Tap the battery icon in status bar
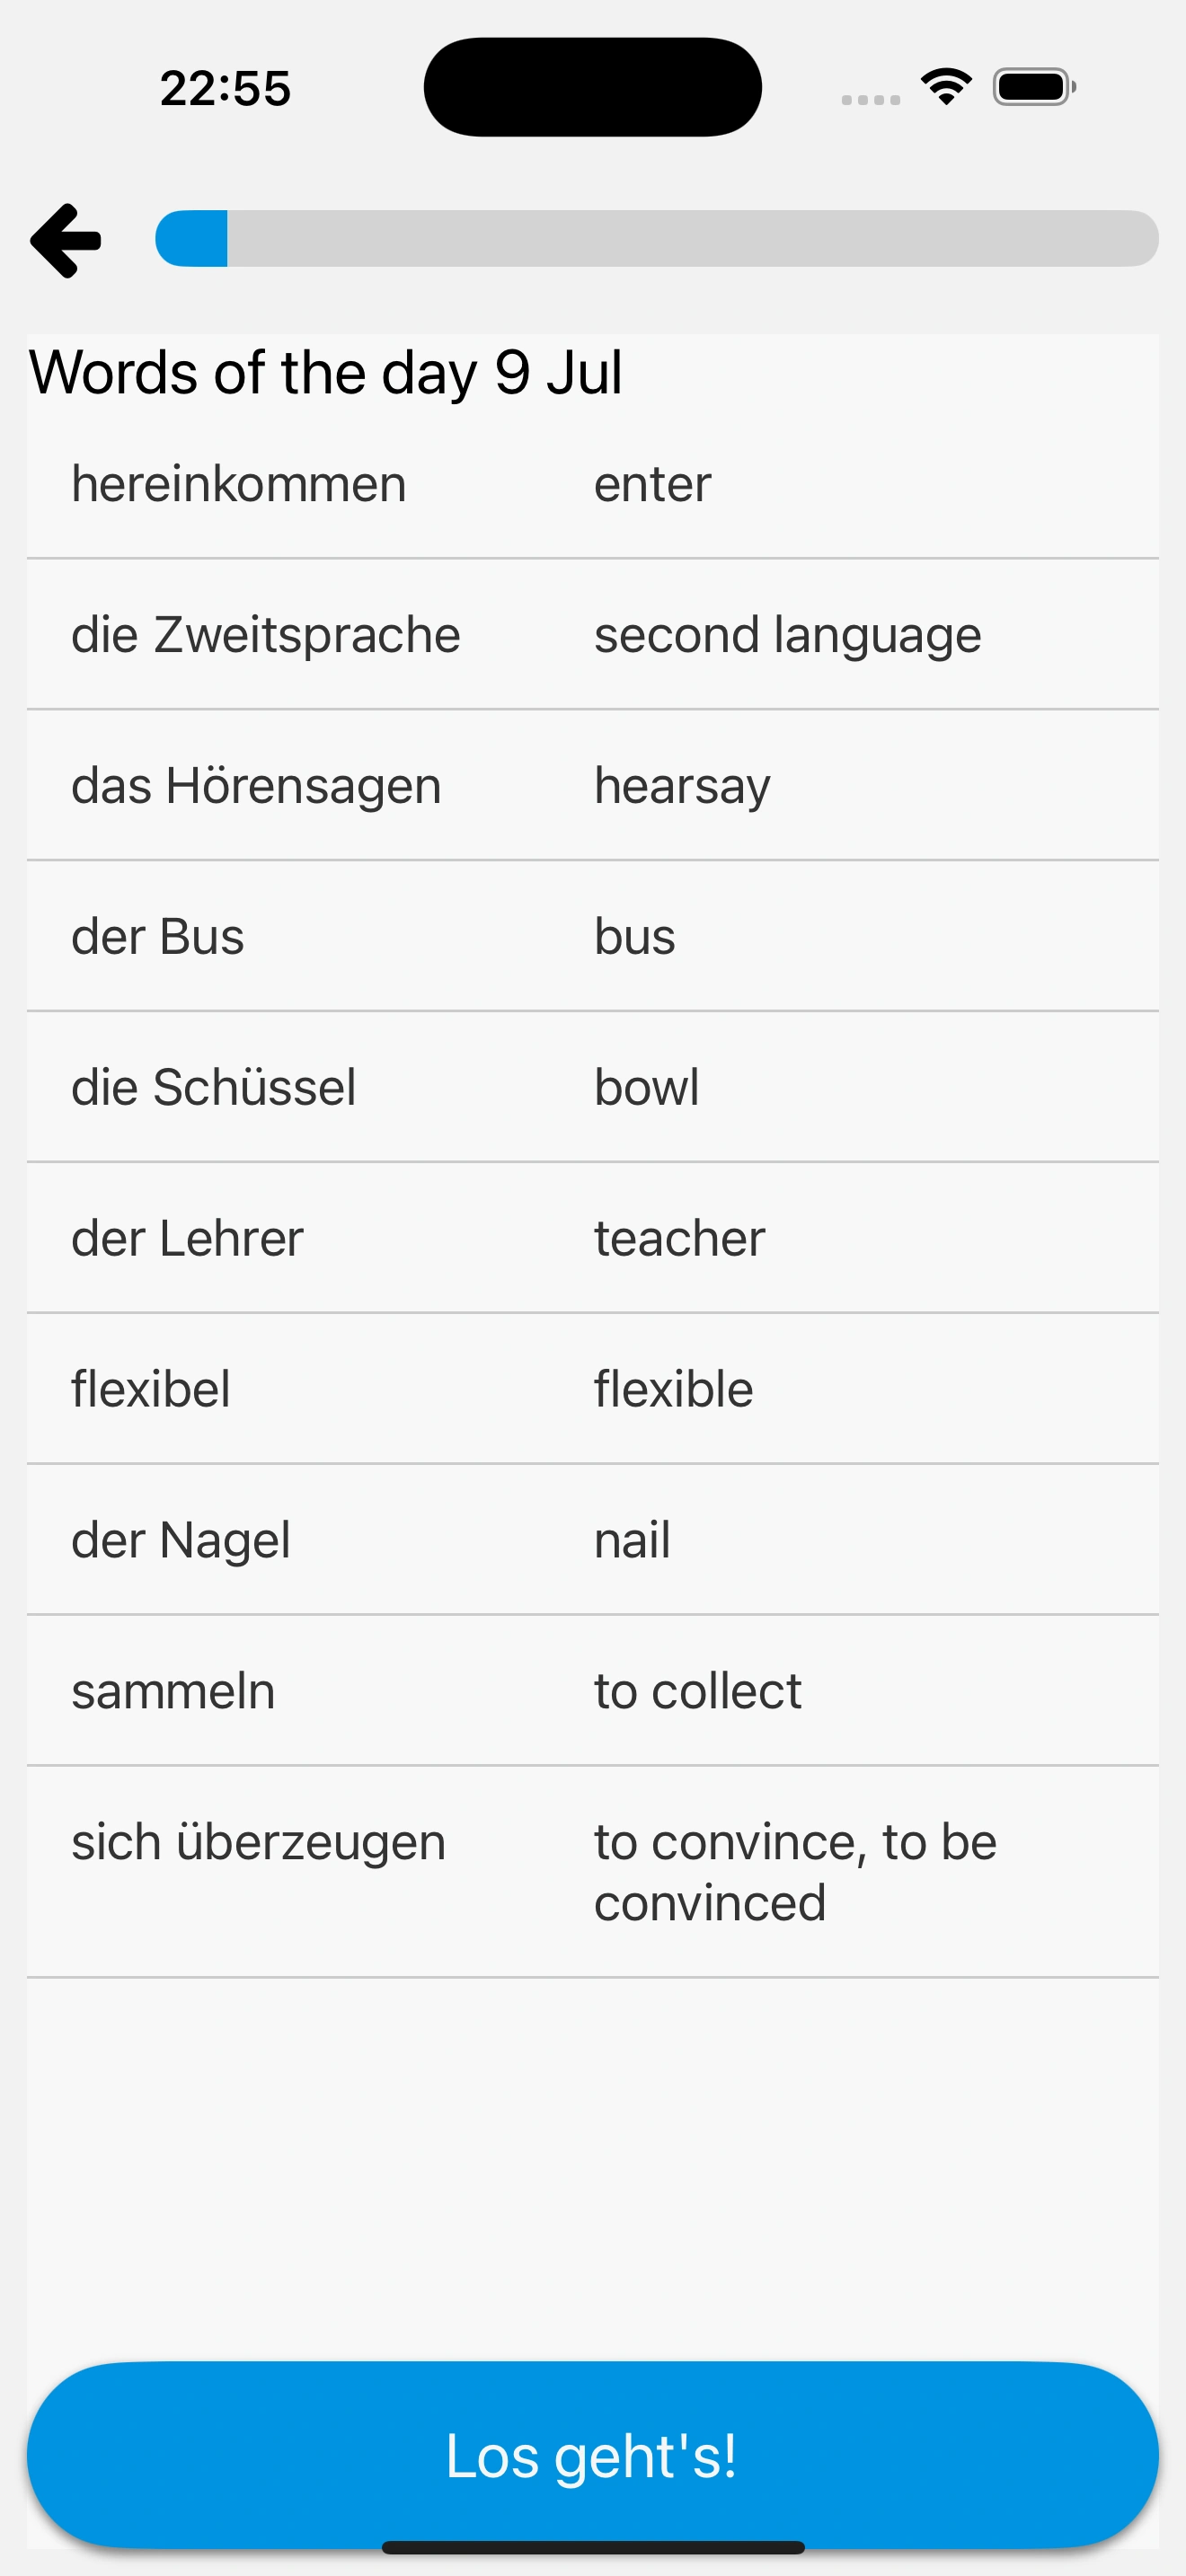This screenshot has width=1186, height=2576. coord(1031,87)
